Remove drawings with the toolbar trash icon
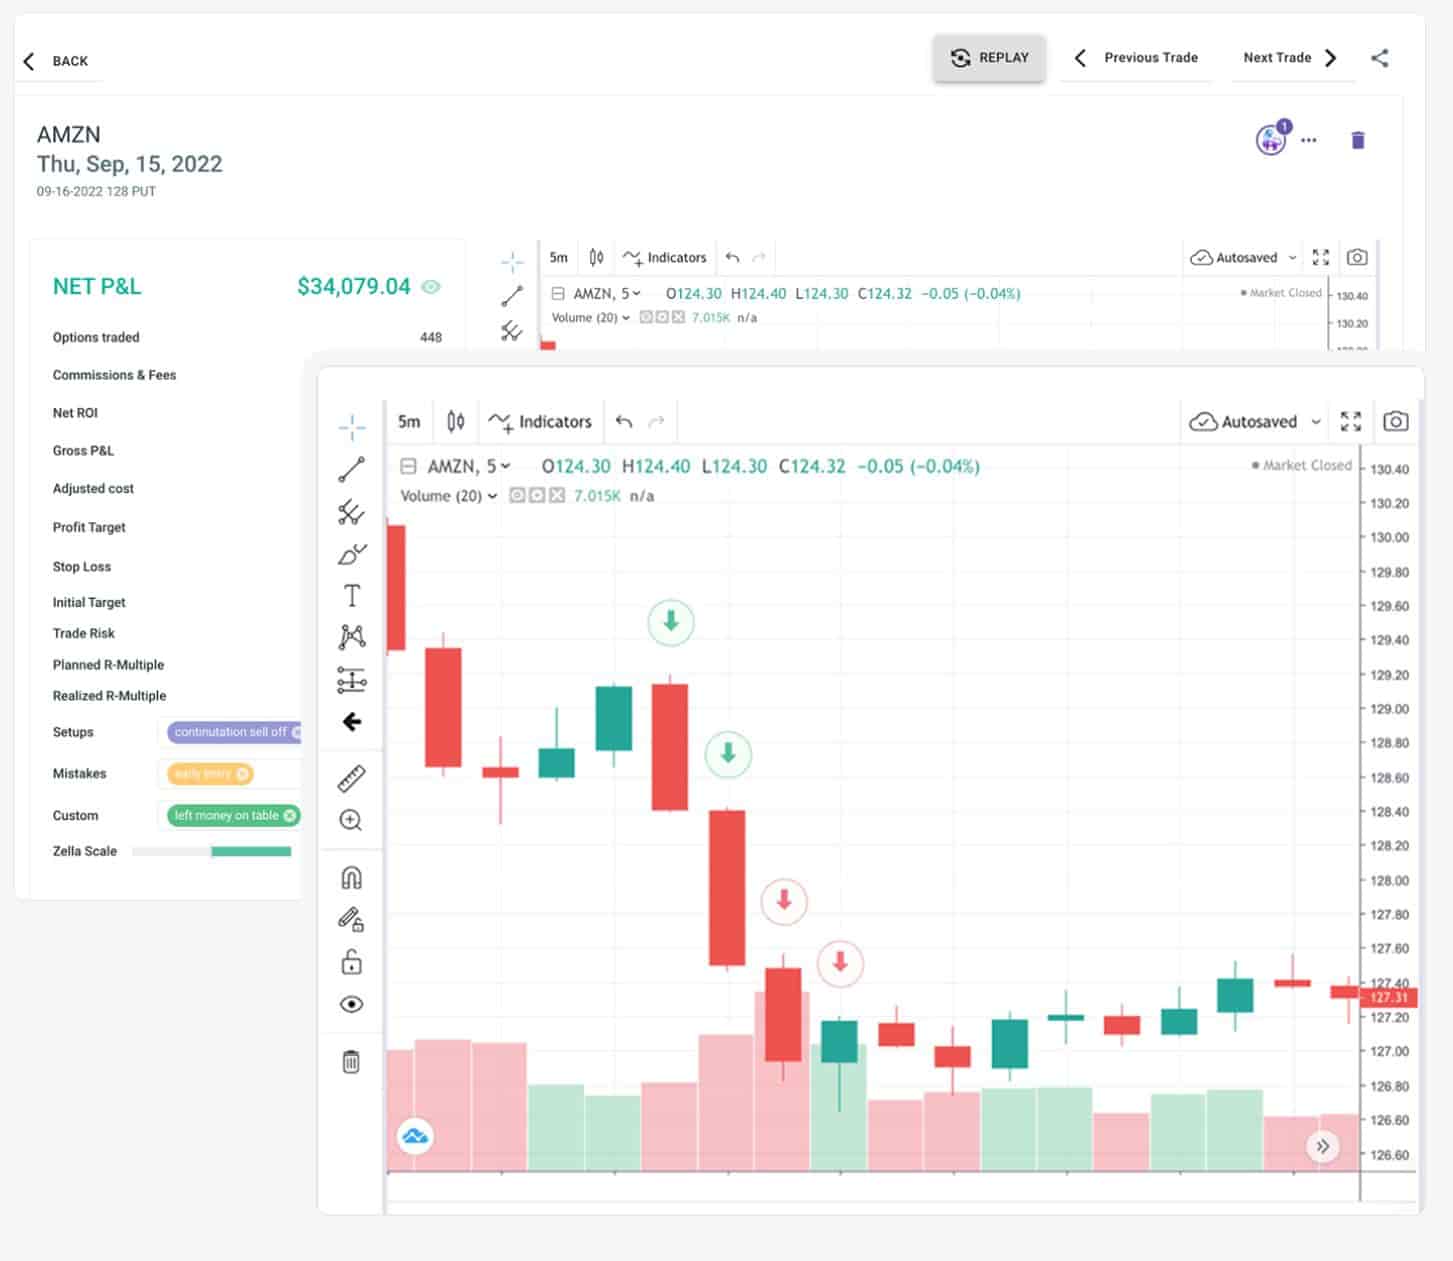The width and height of the screenshot is (1453, 1261). (351, 1061)
